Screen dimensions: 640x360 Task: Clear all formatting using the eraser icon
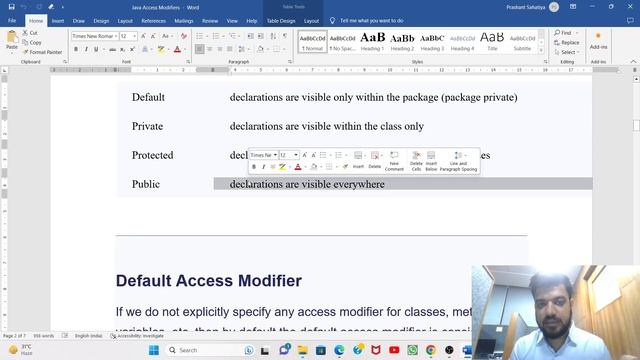[x=184, y=36]
